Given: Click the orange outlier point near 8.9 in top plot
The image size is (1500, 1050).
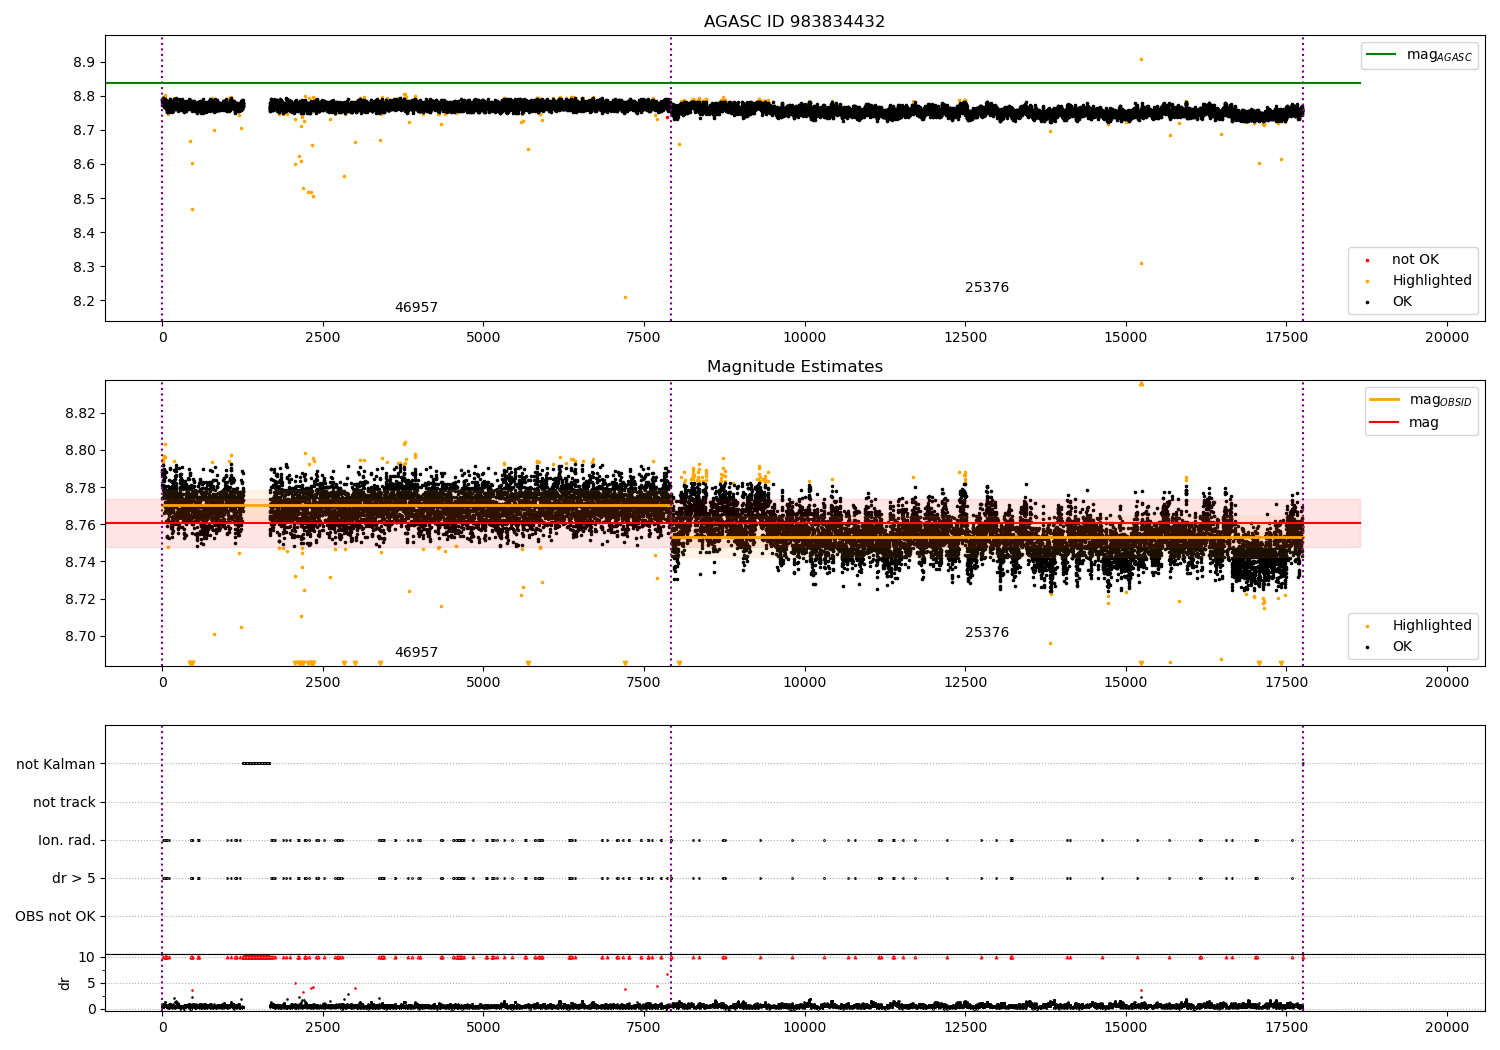Looking at the screenshot, I should point(1141,59).
